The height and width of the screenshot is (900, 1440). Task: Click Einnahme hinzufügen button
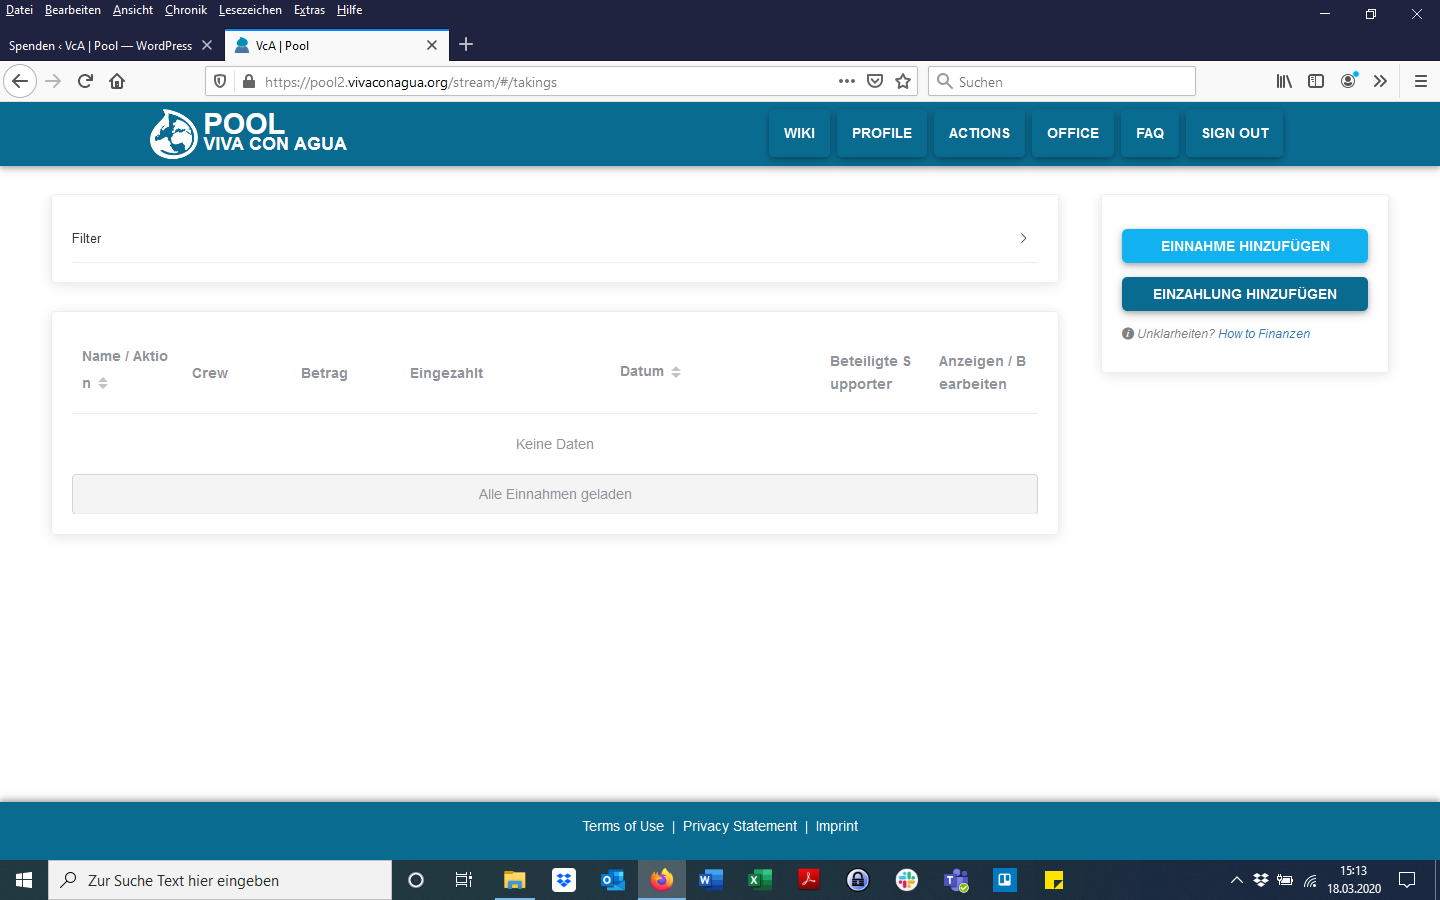(1244, 246)
